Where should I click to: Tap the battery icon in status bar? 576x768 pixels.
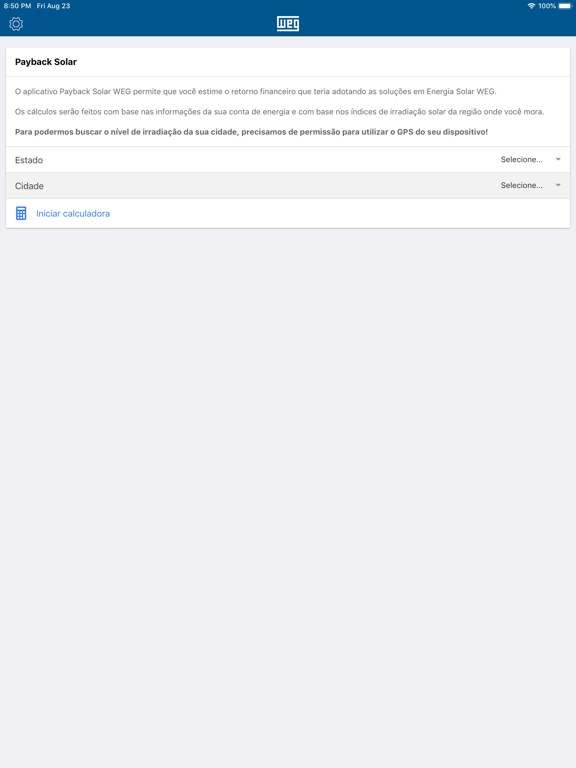coord(565,6)
